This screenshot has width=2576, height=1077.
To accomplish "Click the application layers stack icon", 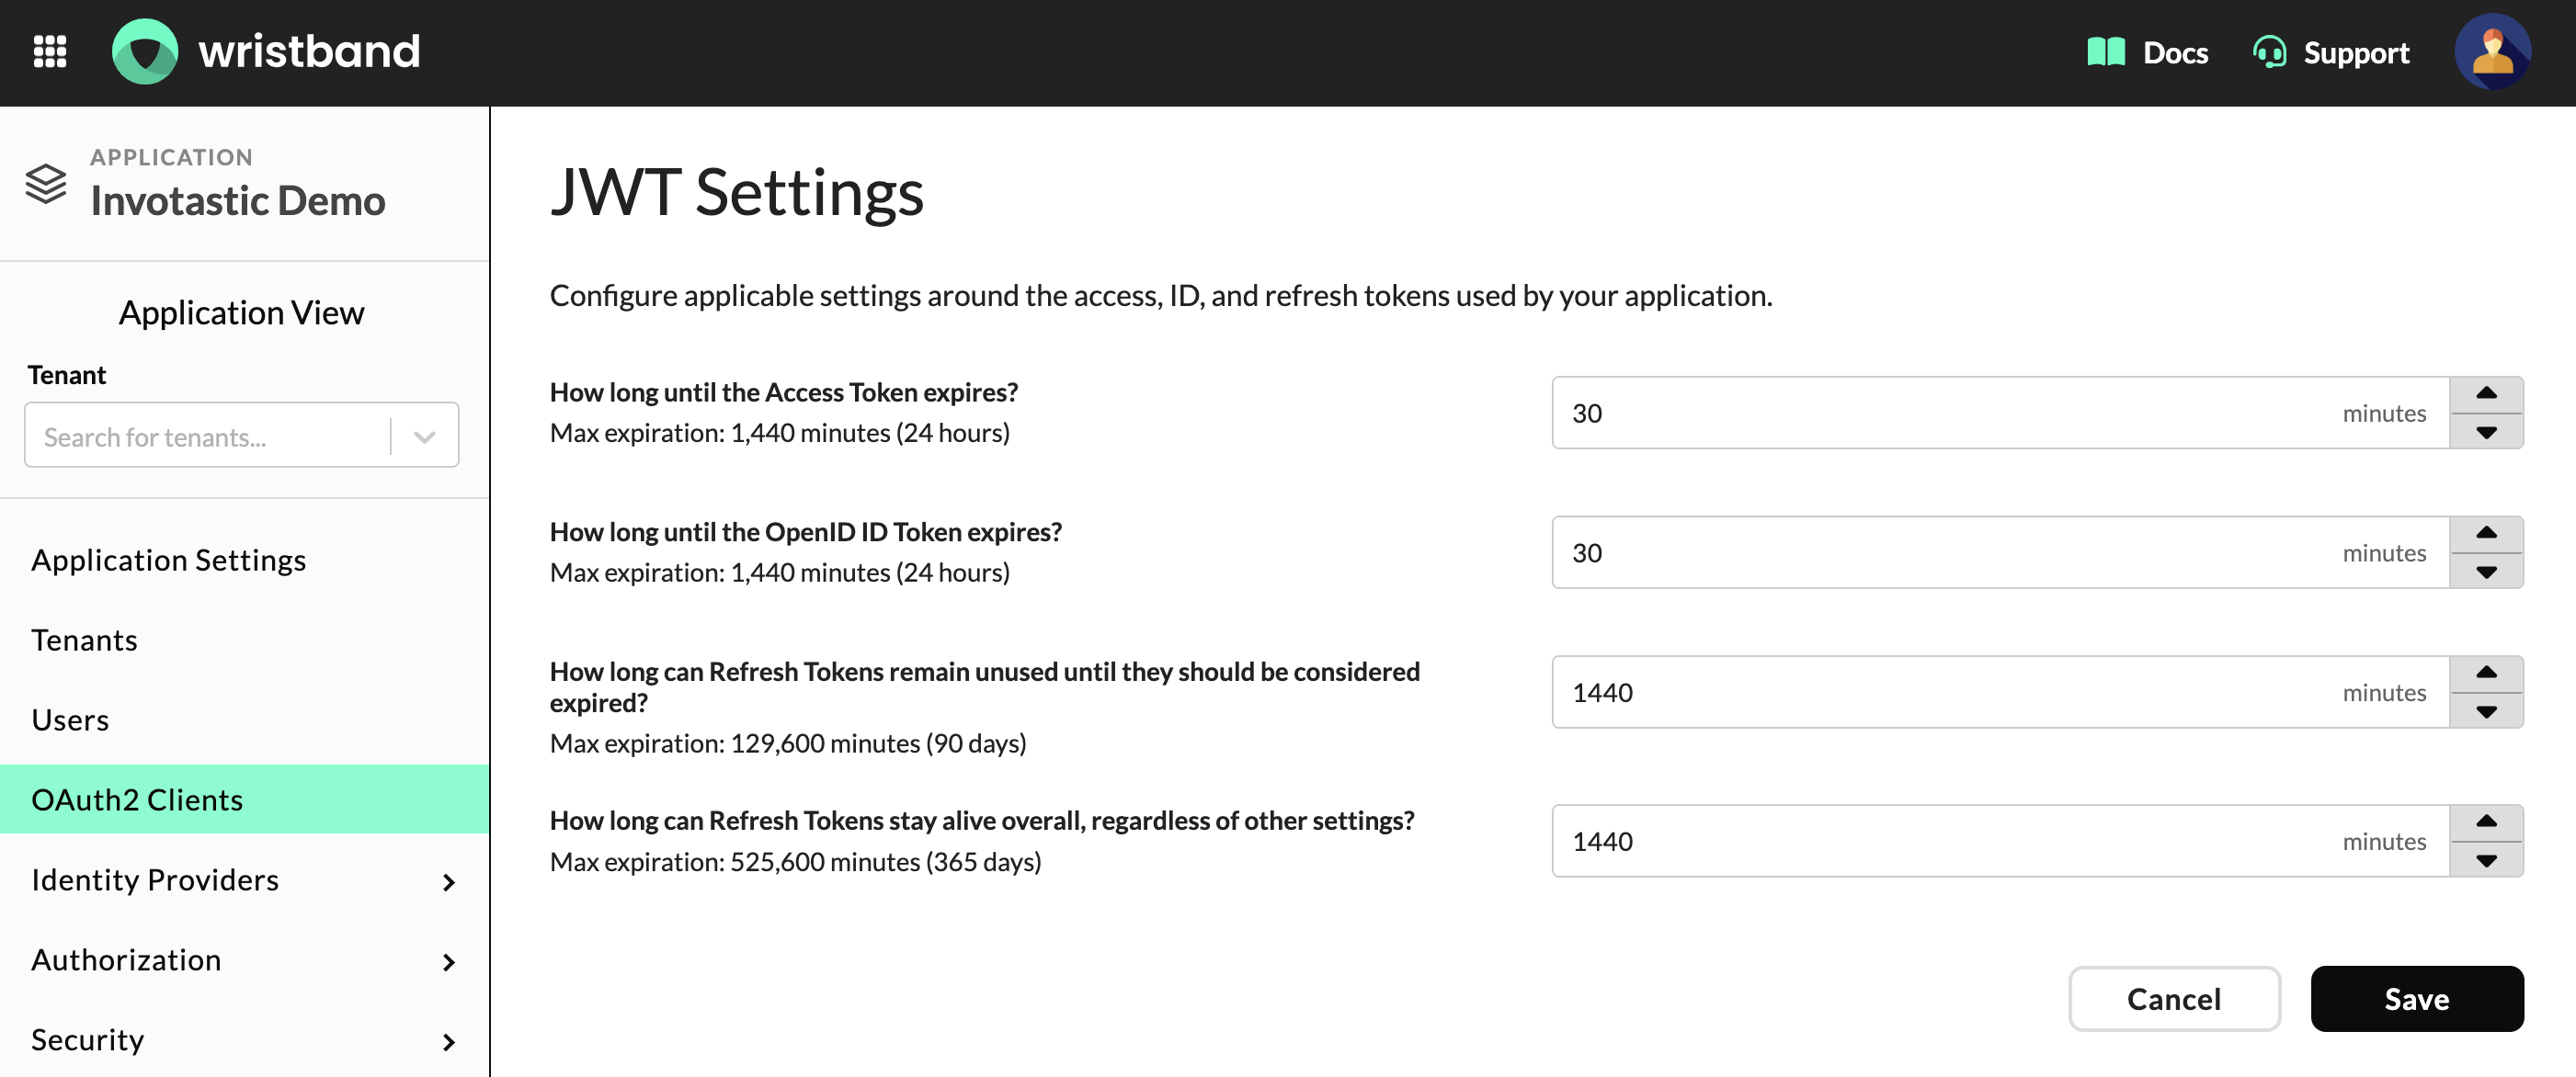I will 46,184.
